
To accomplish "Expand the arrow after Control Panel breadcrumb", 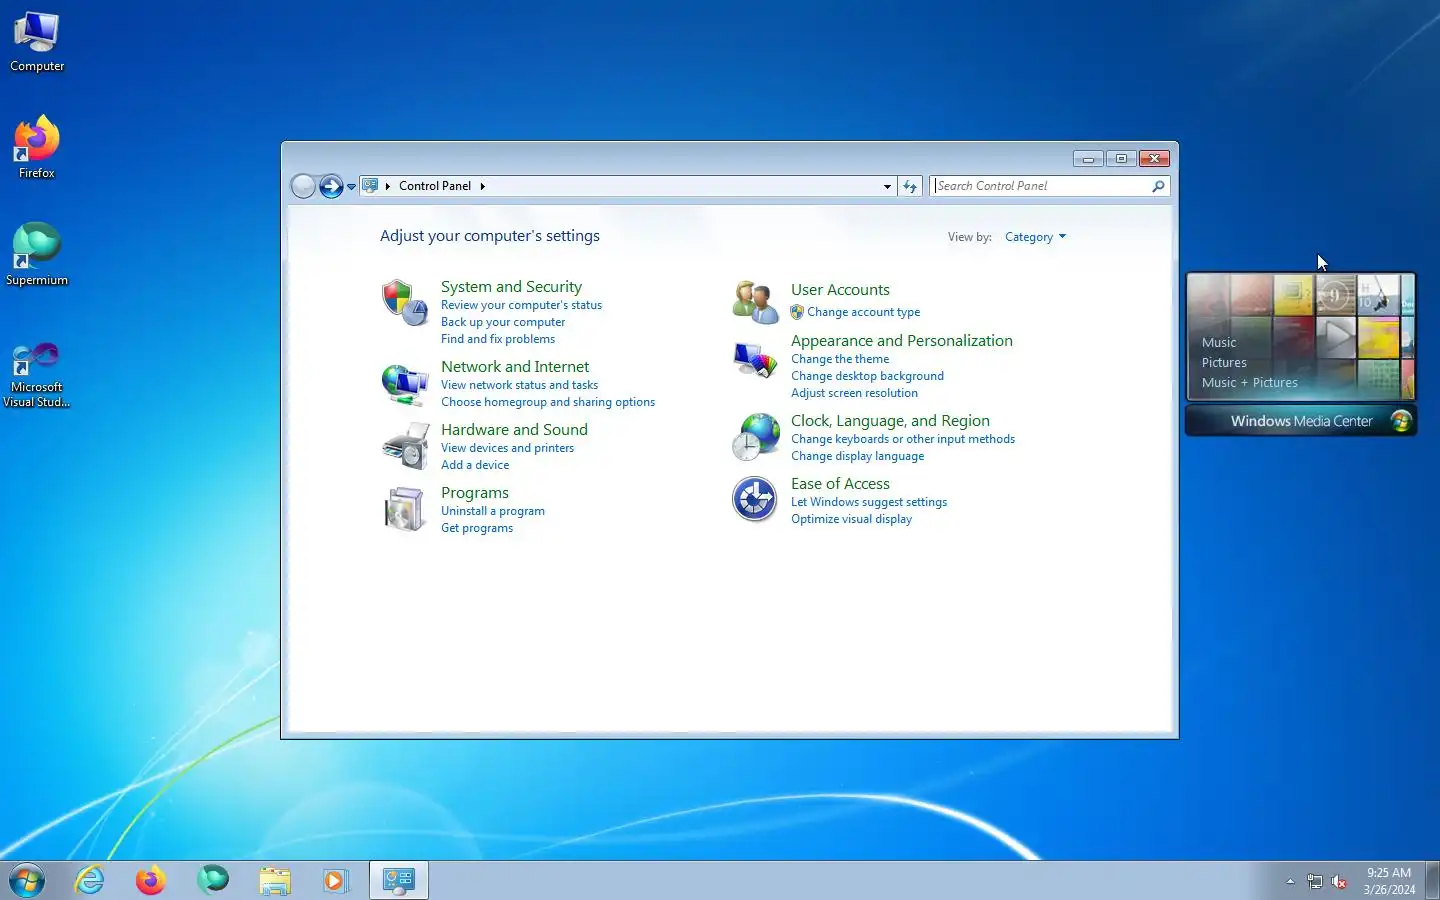I will (x=482, y=186).
